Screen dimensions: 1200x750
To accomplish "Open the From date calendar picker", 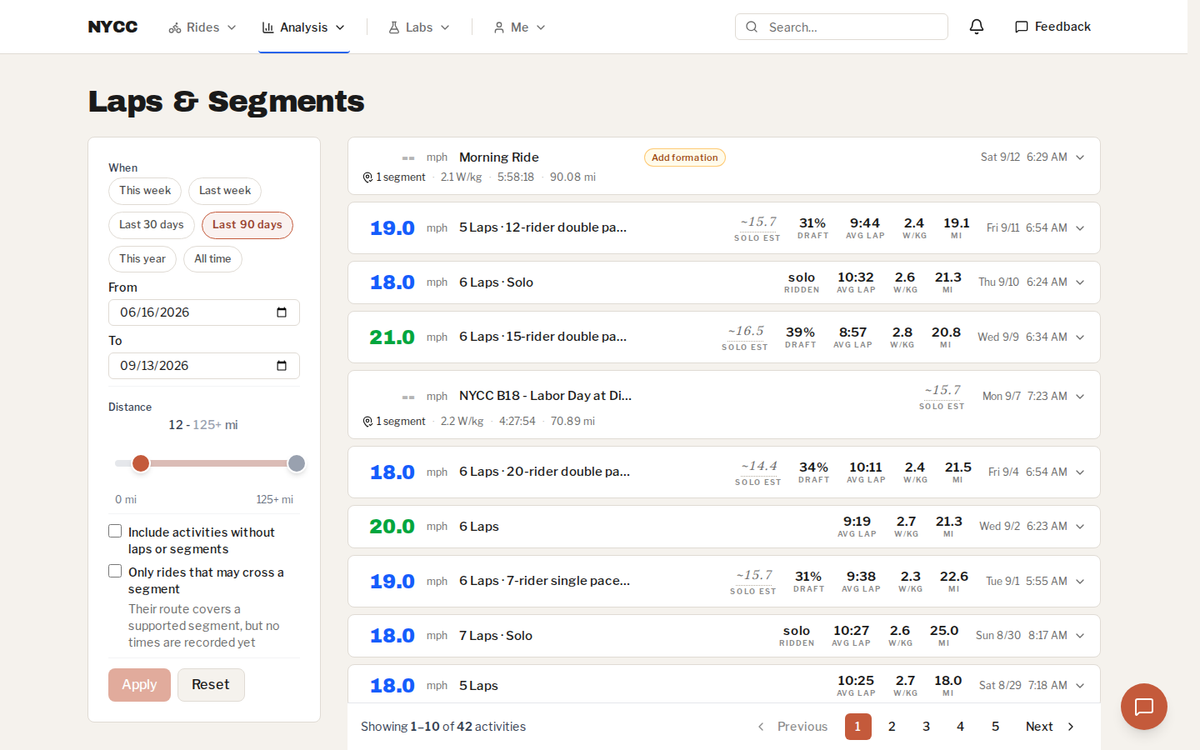I will point(282,312).
